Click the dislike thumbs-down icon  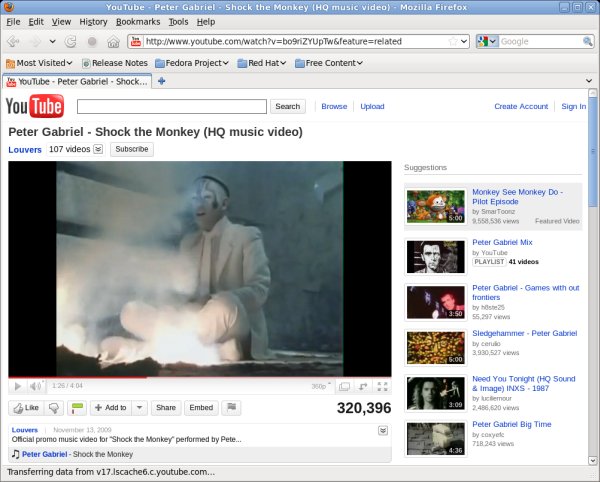[x=54, y=408]
